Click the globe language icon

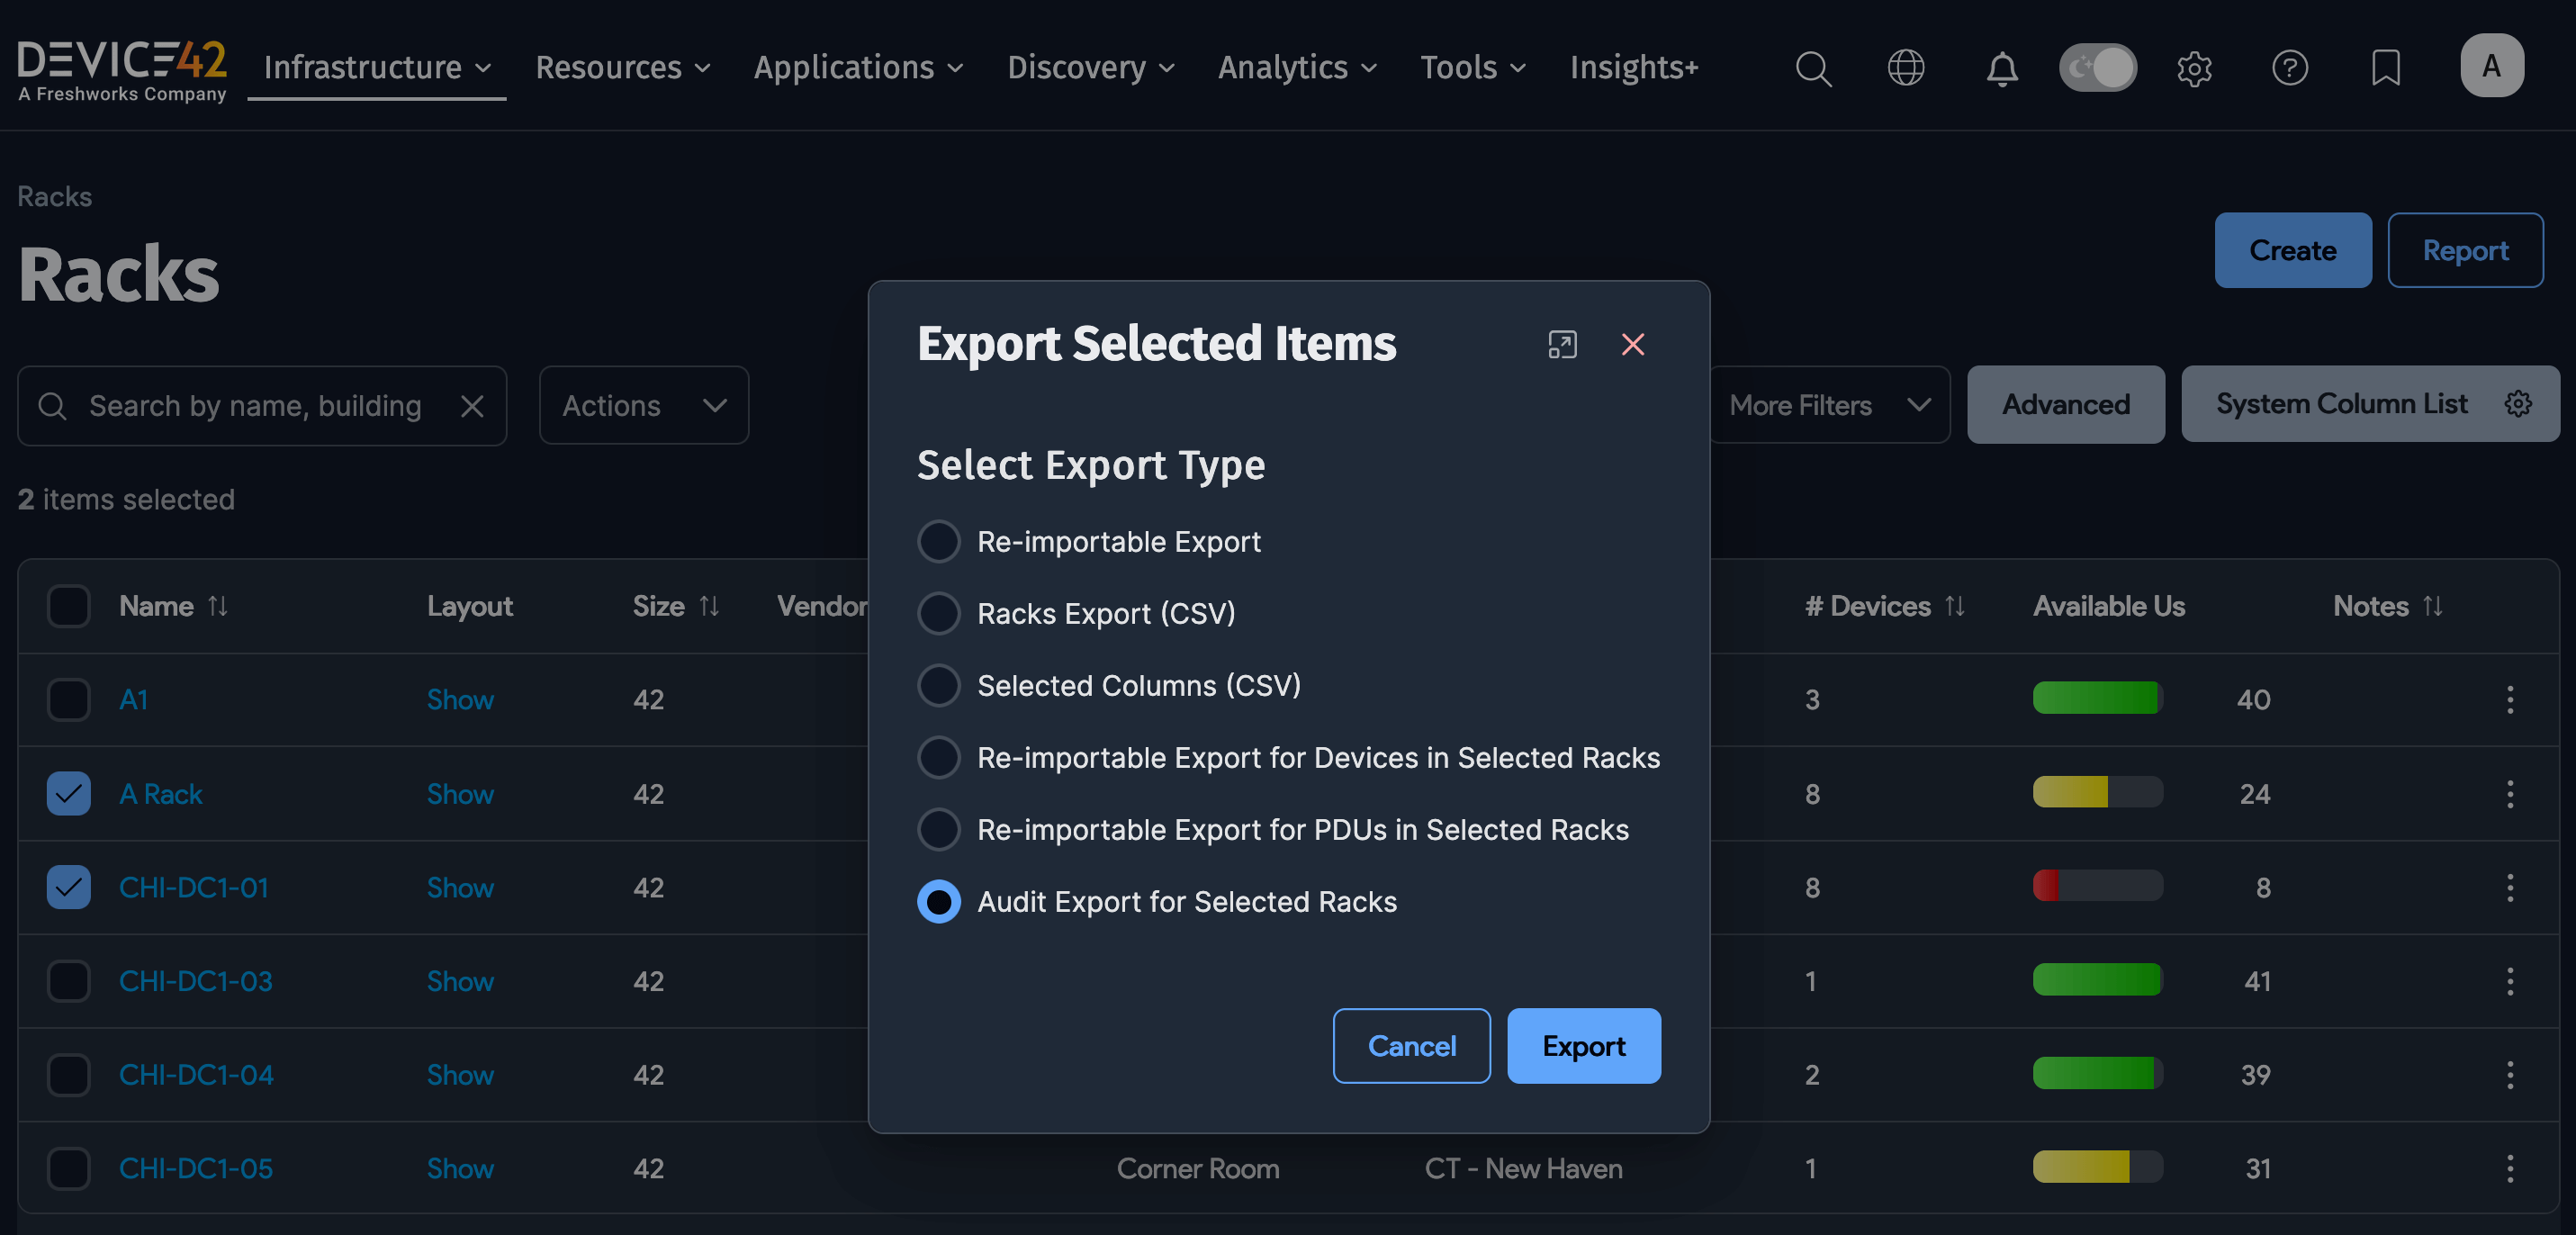tap(1906, 68)
